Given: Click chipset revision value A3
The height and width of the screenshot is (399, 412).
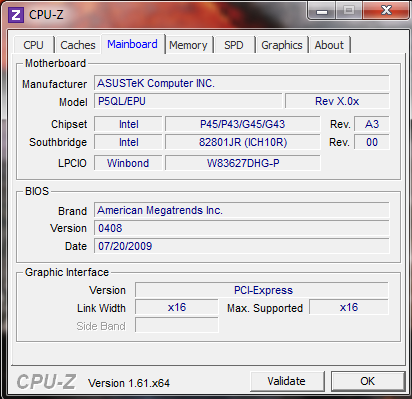Looking at the screenshot, I should [x=372, y=124].
